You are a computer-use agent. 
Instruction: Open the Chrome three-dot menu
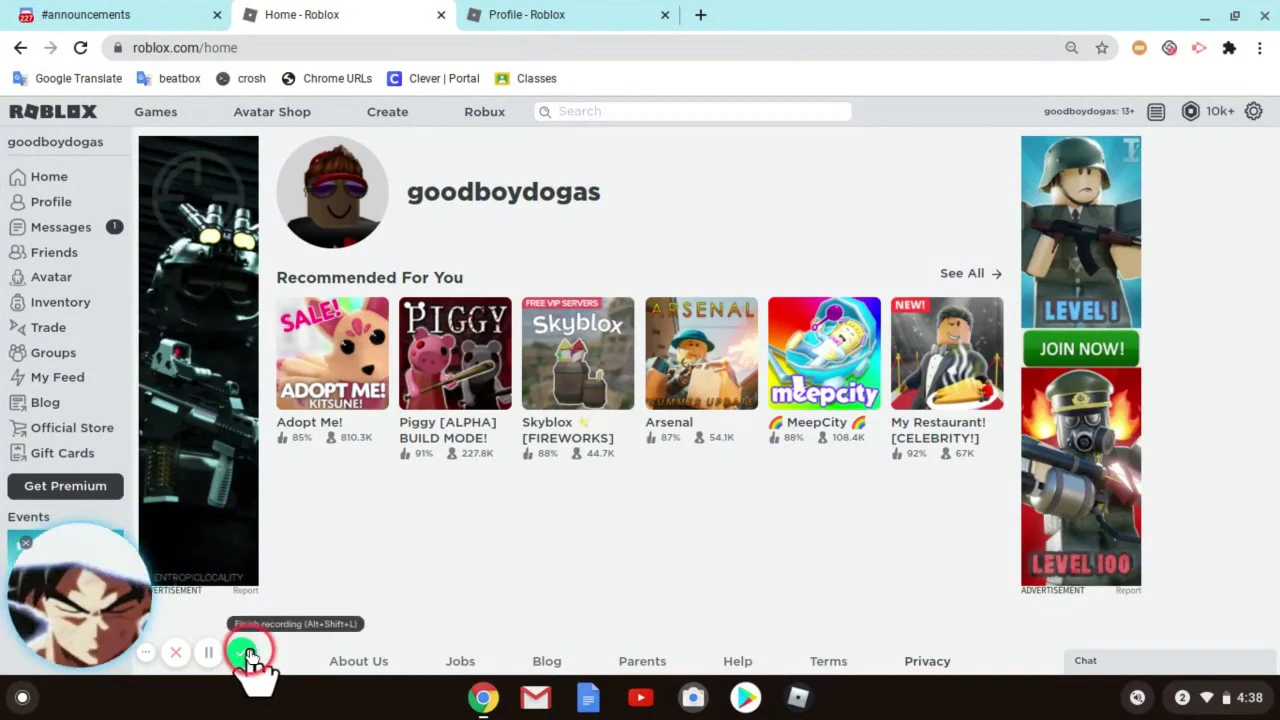tap(1259, 47)
